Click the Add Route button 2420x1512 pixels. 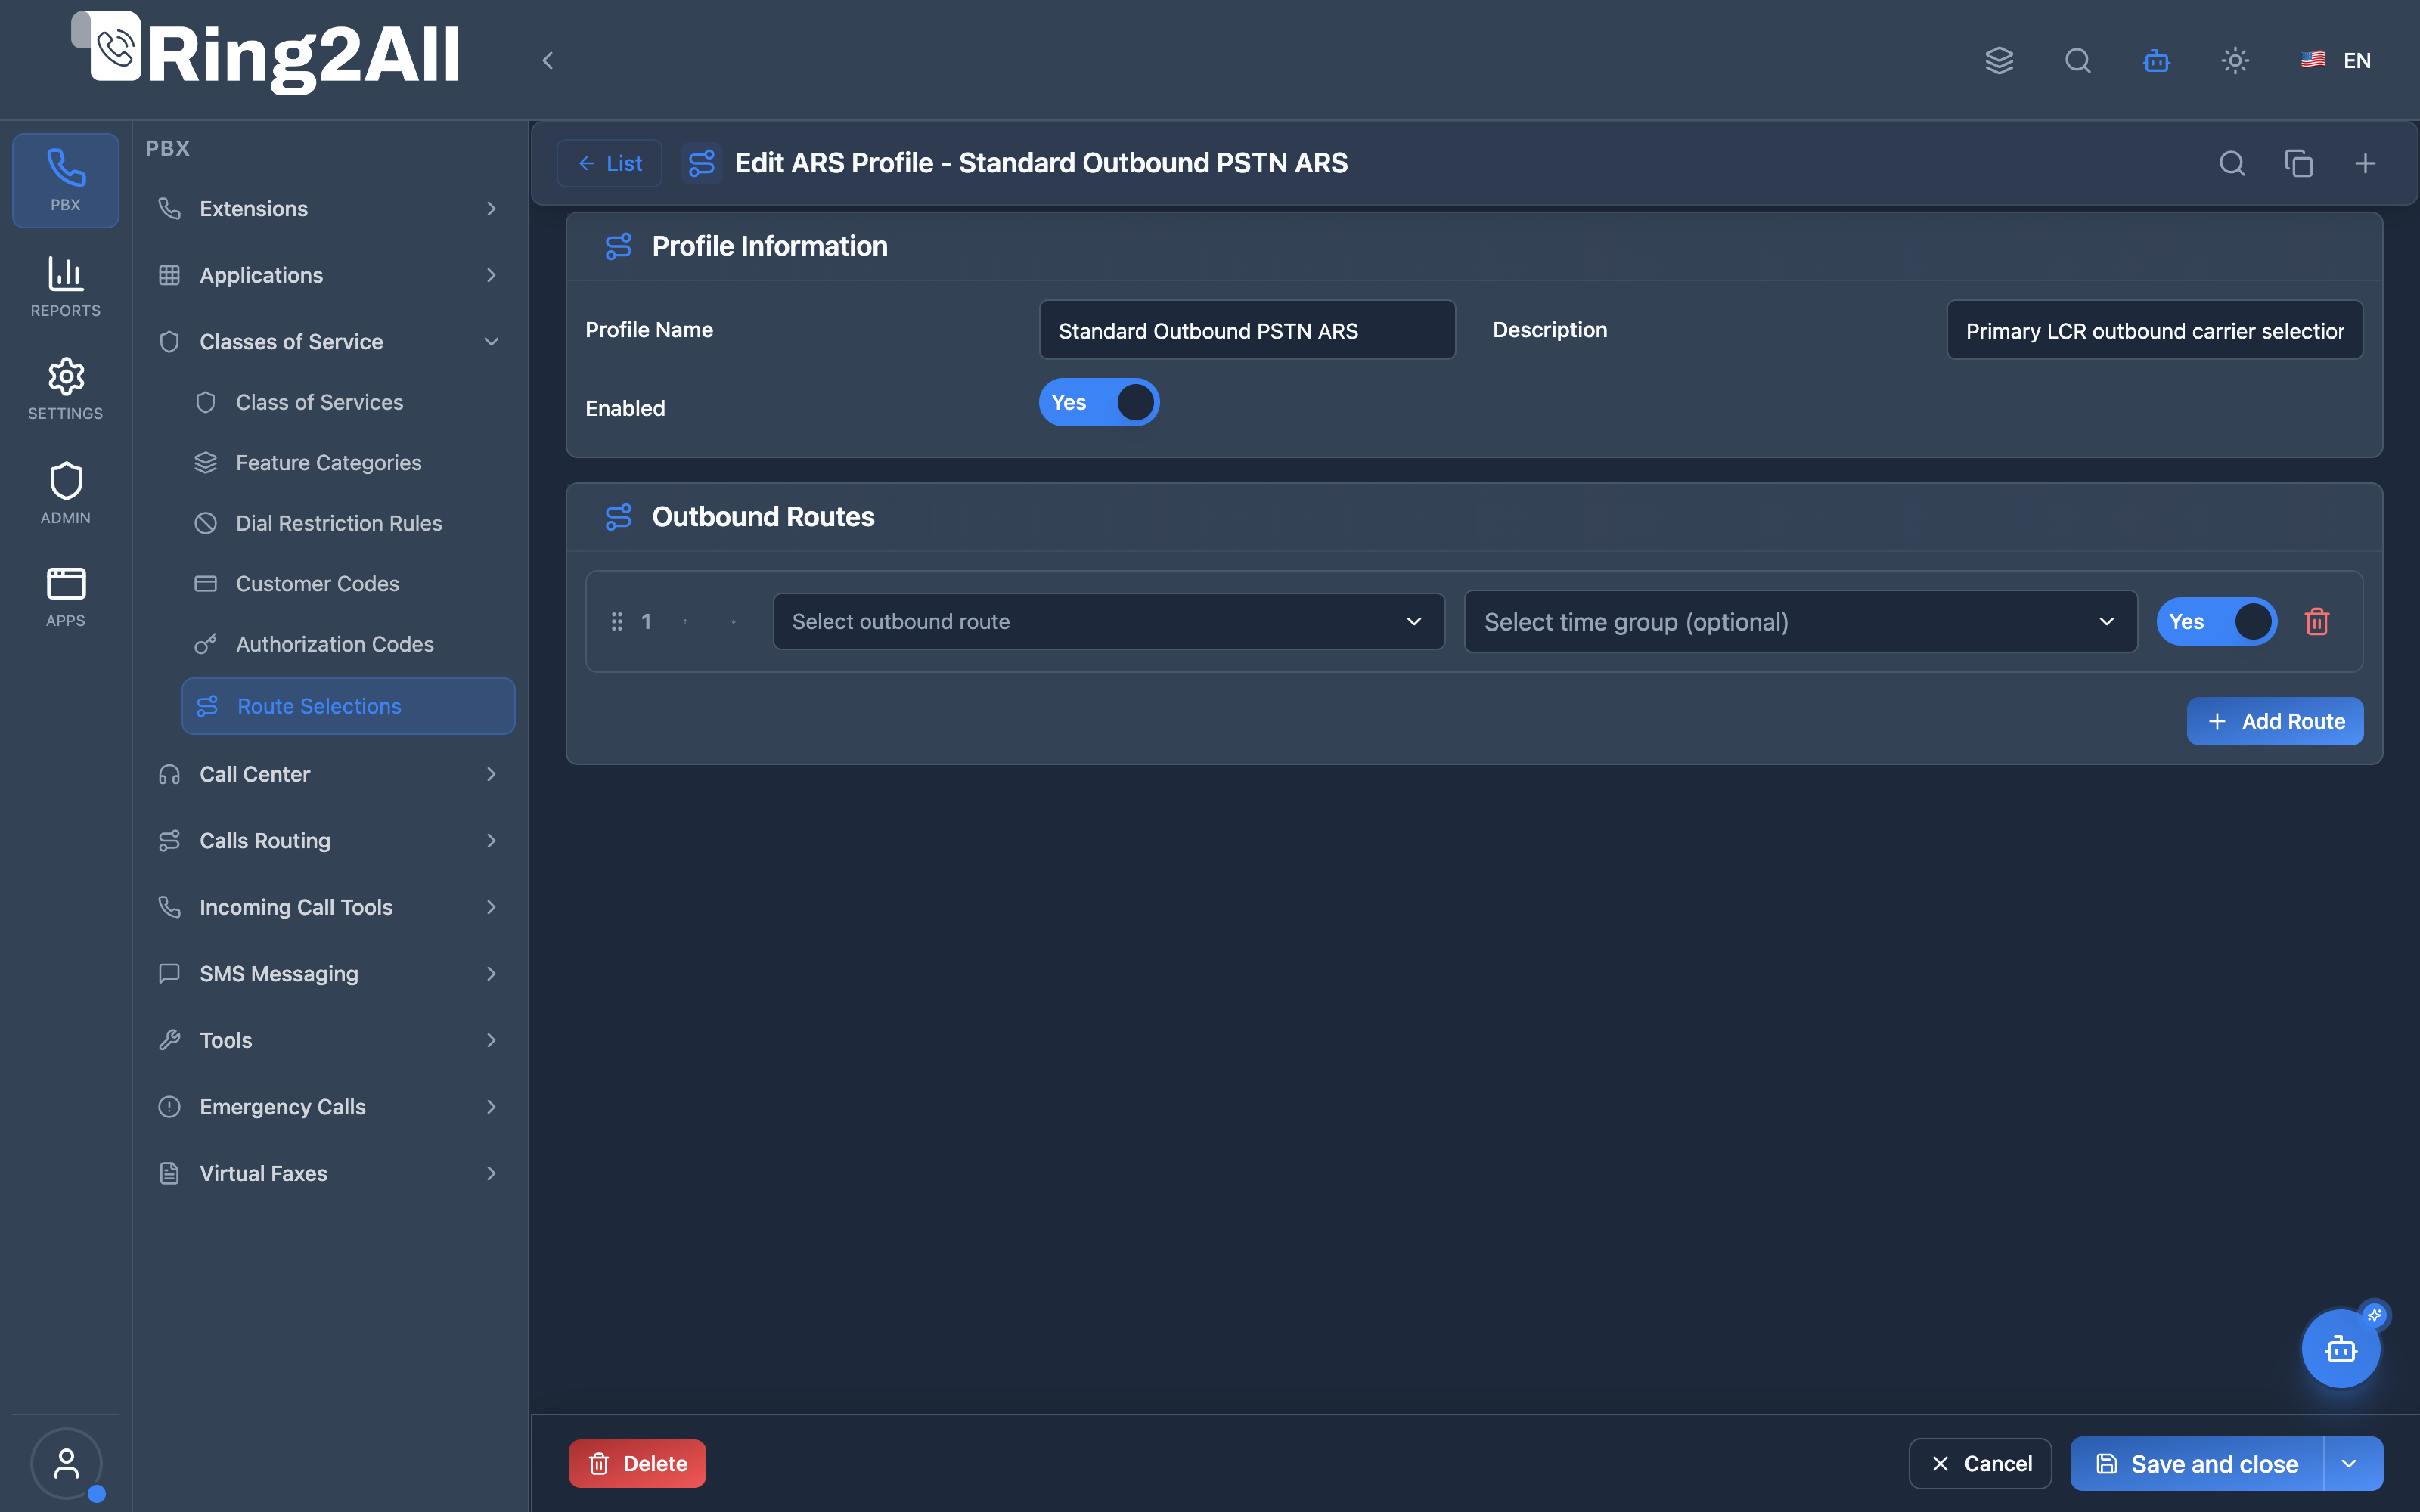(x=2275, y=721)
